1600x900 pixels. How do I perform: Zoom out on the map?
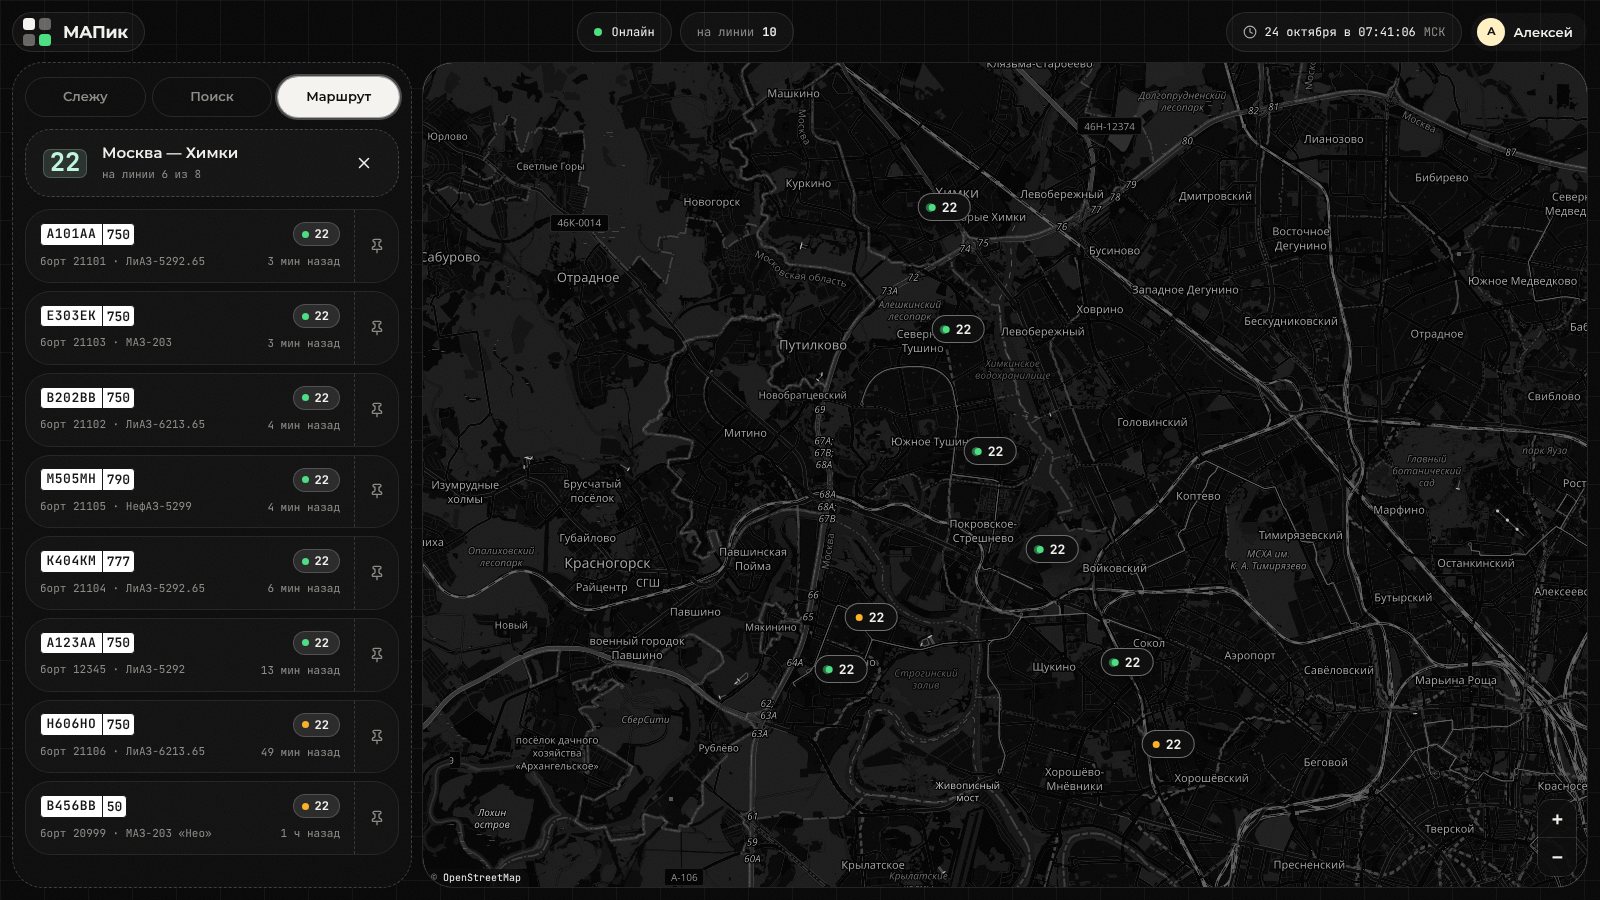pos(1557,857)
